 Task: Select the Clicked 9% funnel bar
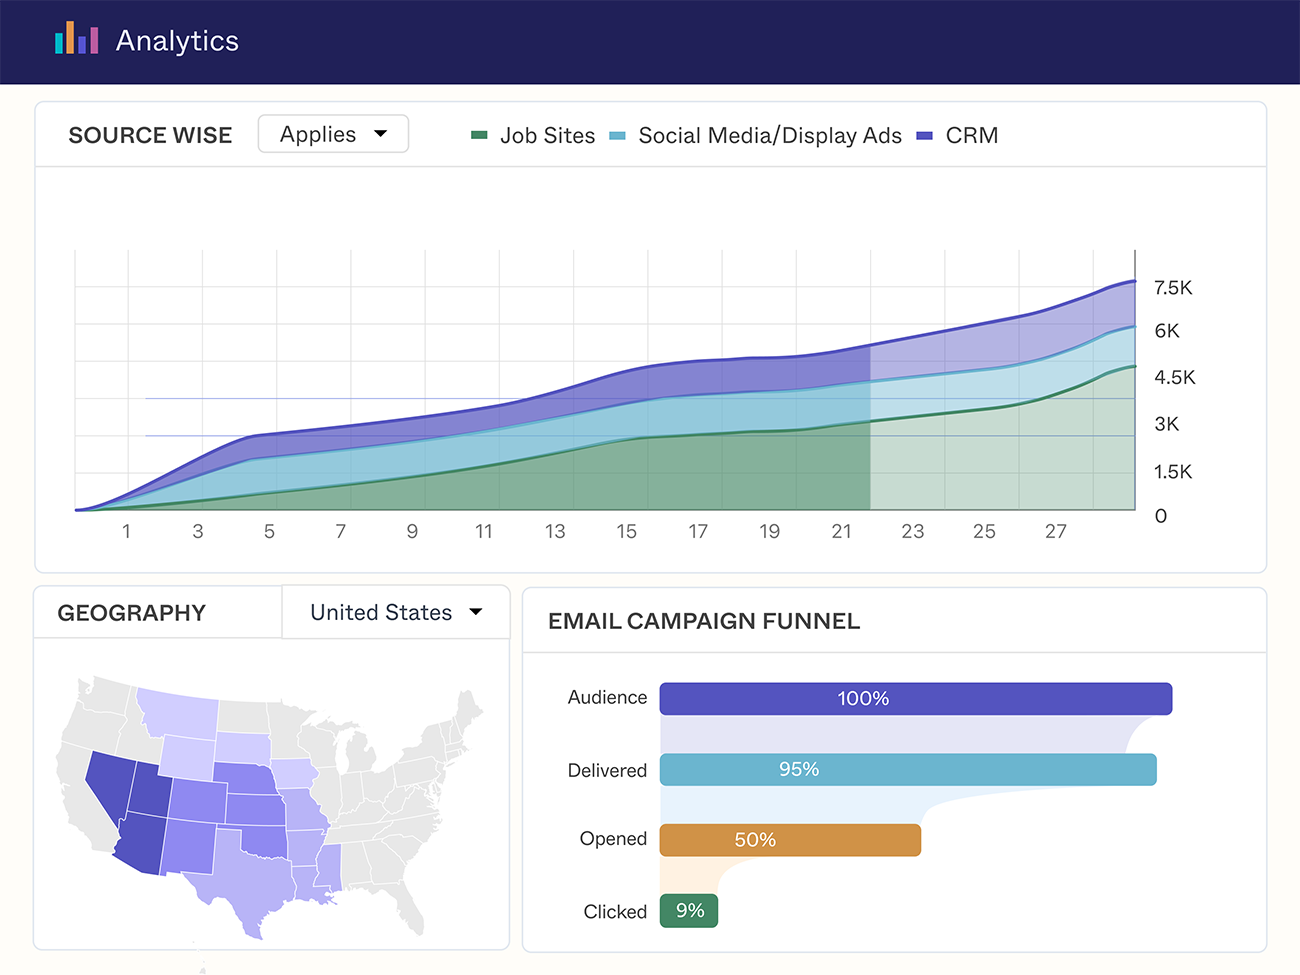tap(689, 911)
